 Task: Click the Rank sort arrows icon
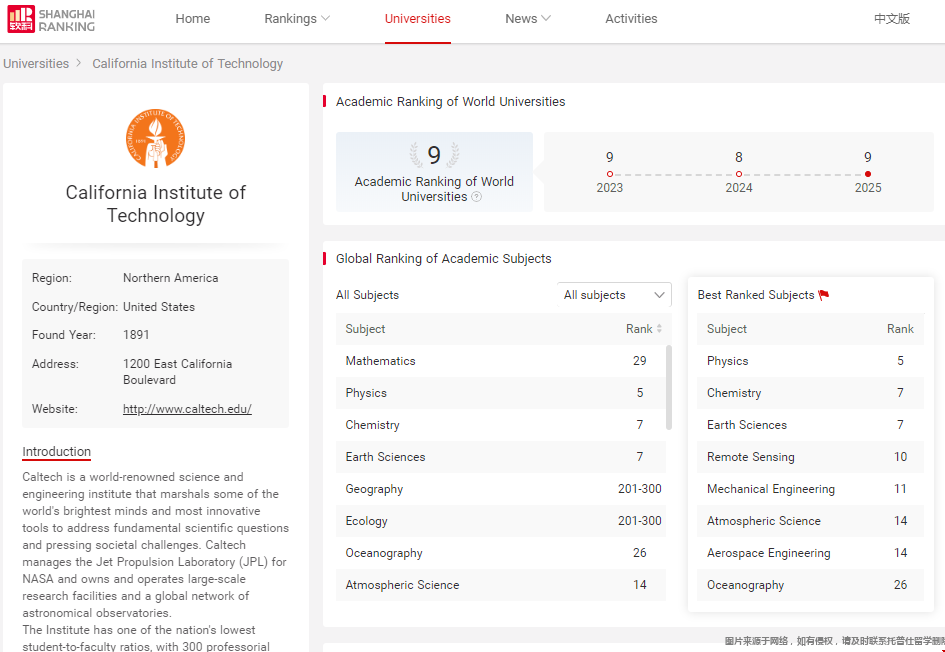tap(659, 329)
